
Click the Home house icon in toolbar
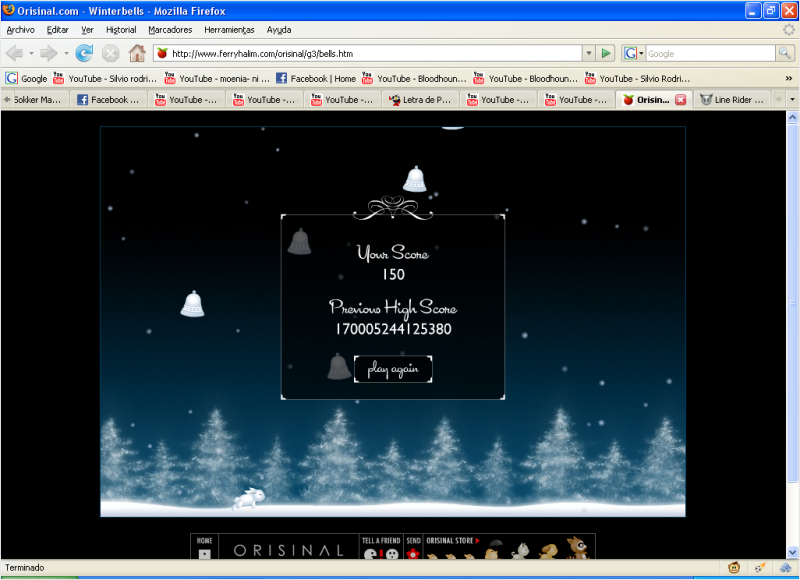(x=137, y=53)
